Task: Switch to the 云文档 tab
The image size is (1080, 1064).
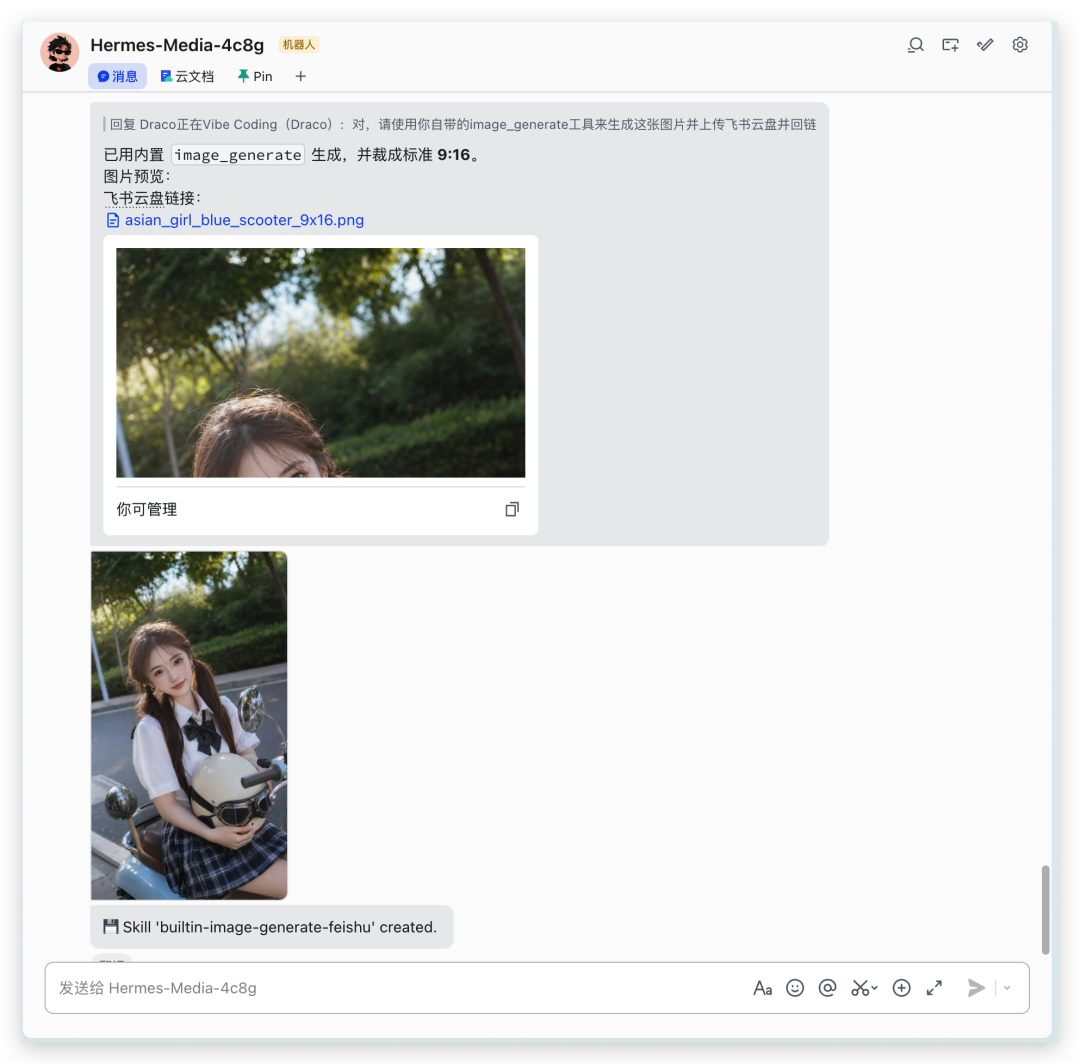Action: pos(186,76)
